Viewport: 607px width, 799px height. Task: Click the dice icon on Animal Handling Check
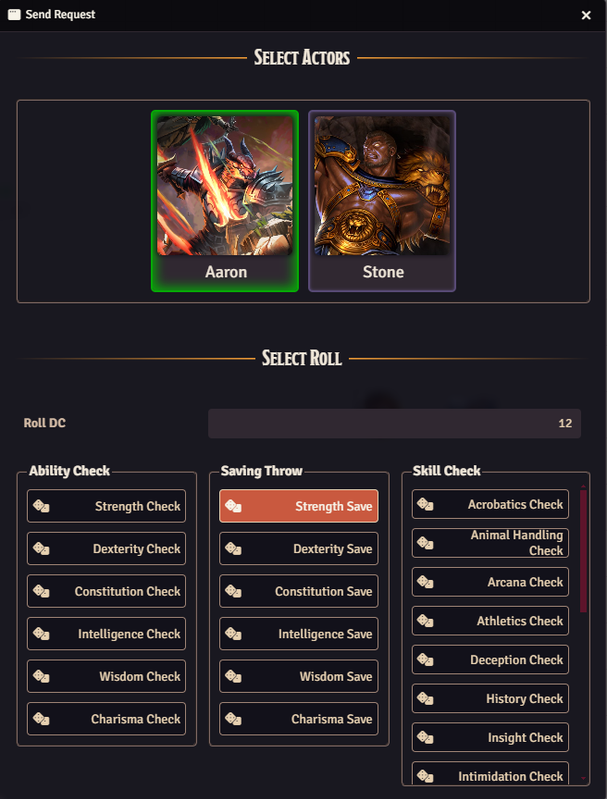point(425,543)
